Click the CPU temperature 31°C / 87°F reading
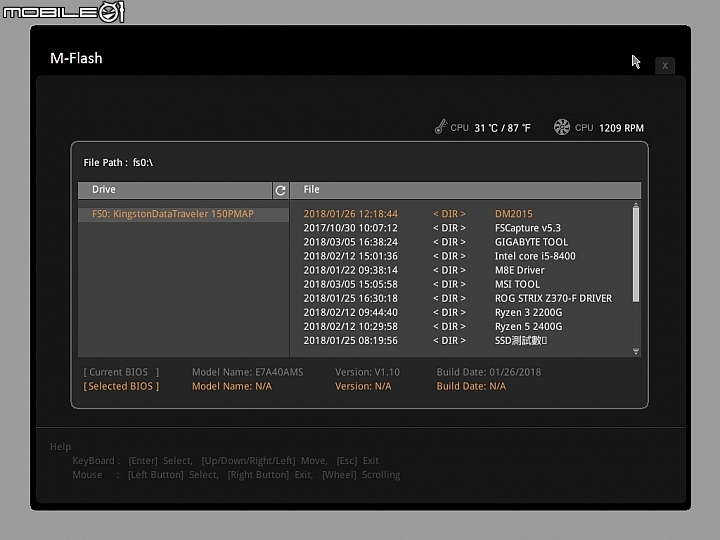720x540 pixels. pyautogui.click(x=502, y=128)
